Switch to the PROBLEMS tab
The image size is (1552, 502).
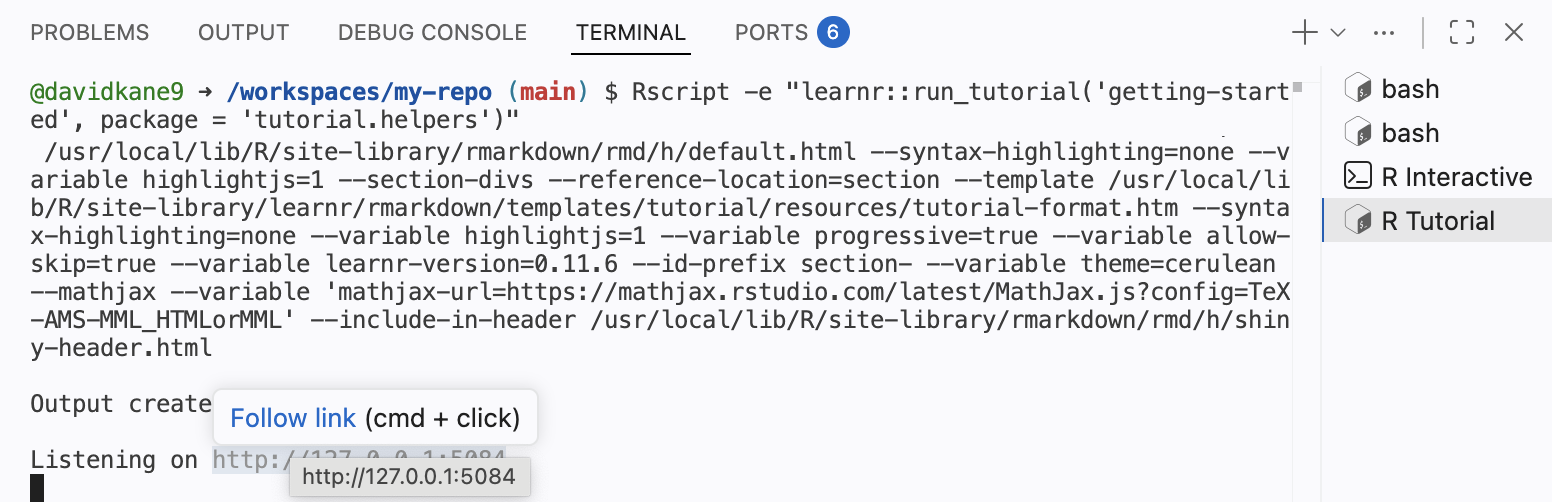click(x=90, y=33)
